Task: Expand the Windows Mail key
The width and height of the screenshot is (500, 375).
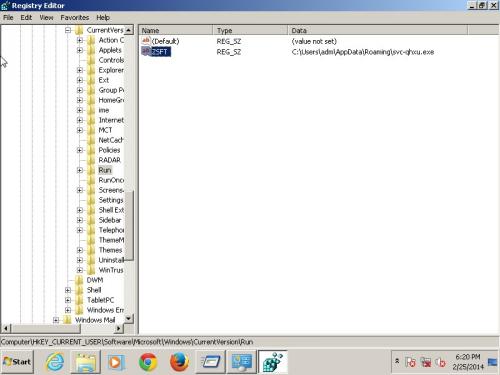Action: coord(56,320)
